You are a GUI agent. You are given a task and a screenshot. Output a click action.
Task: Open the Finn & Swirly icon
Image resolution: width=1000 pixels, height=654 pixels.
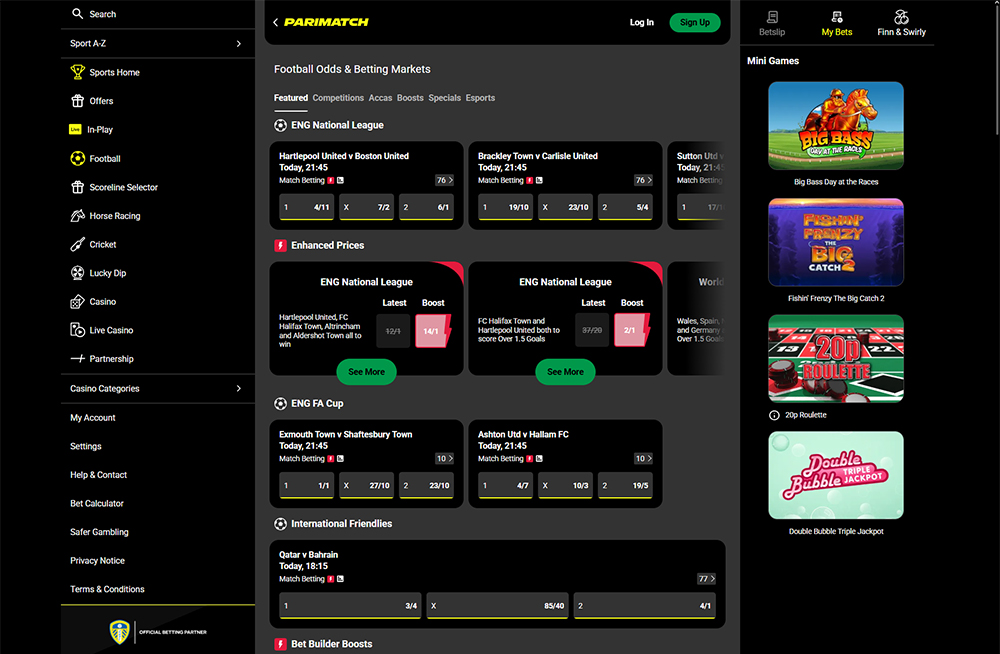[901, 17]
